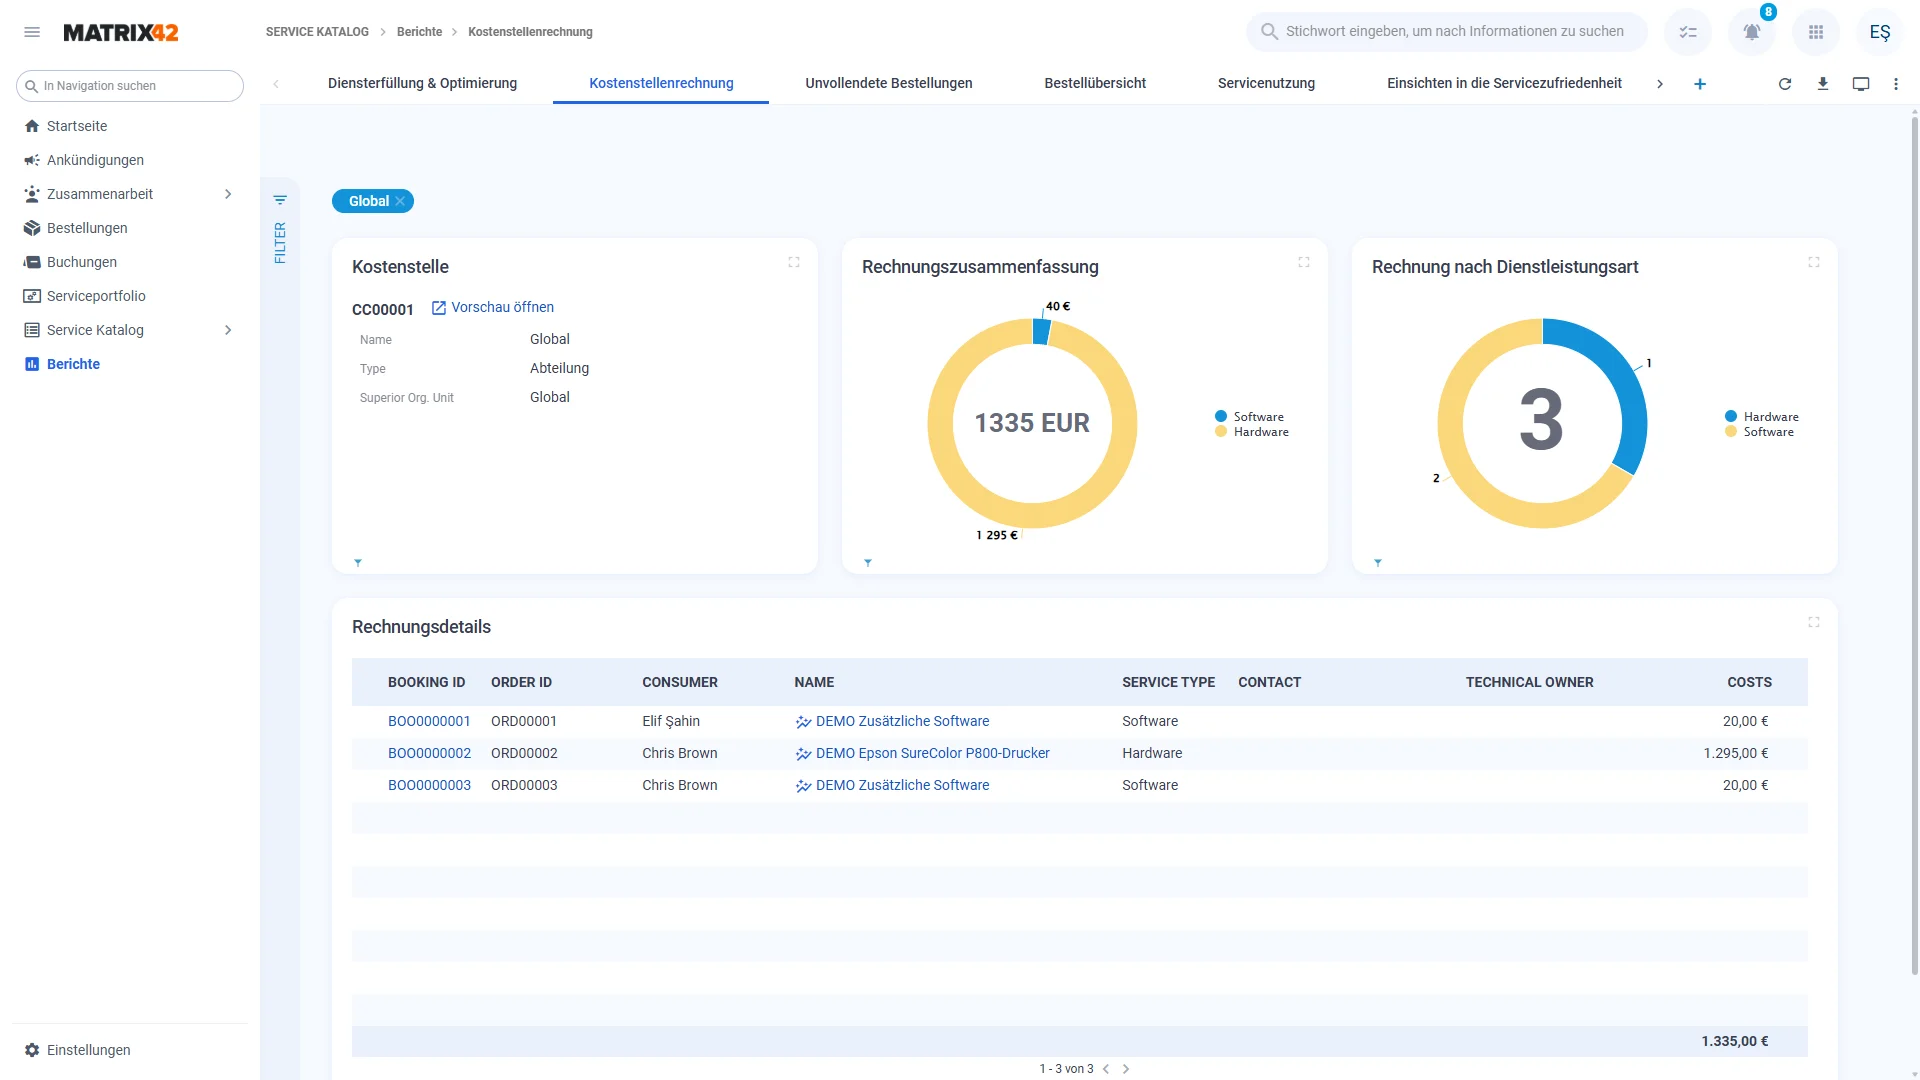
Task: Click the Matrix42 logo
Action: click(x=121, y=32)
